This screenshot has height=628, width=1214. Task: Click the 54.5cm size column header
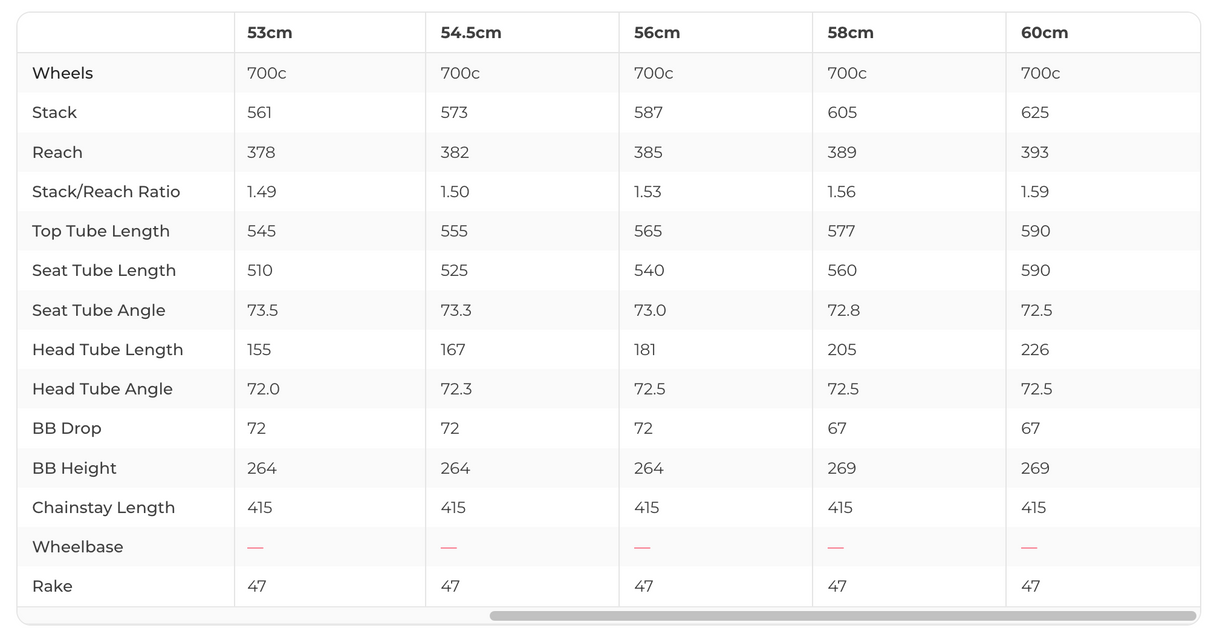471,33
